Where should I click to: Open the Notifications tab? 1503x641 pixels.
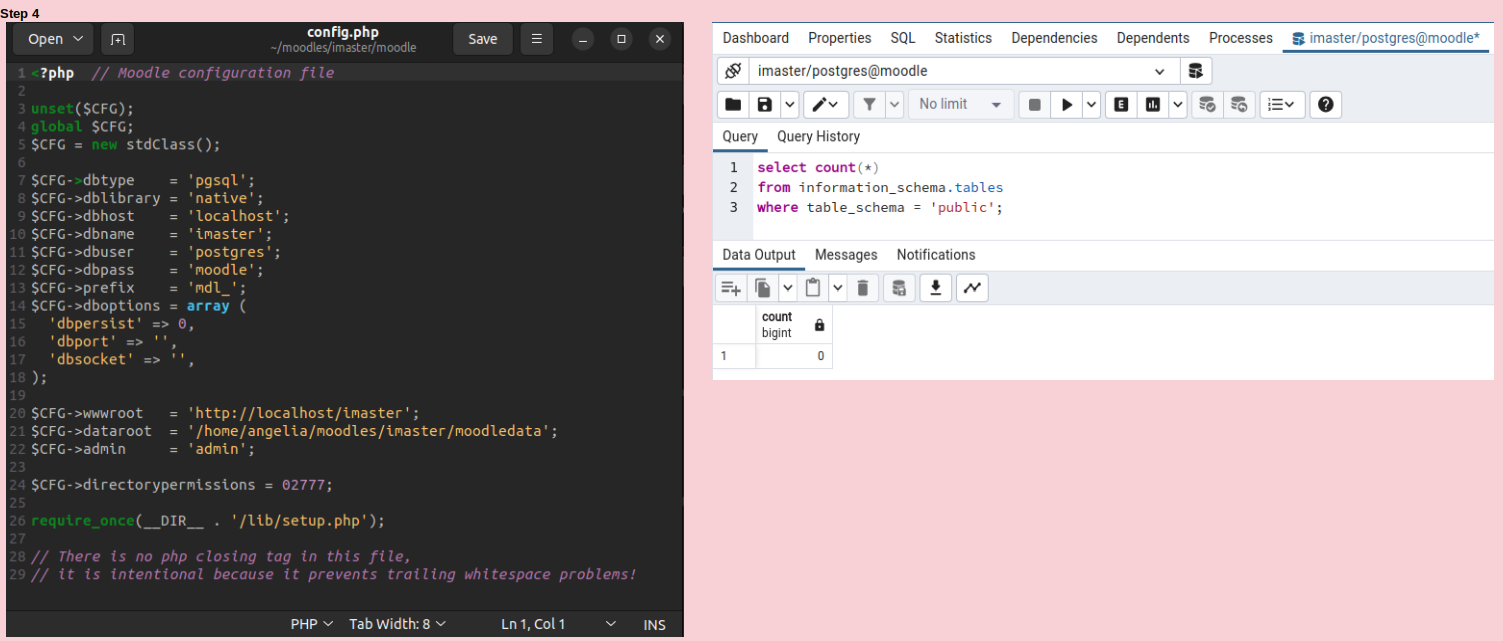[936, 255]
